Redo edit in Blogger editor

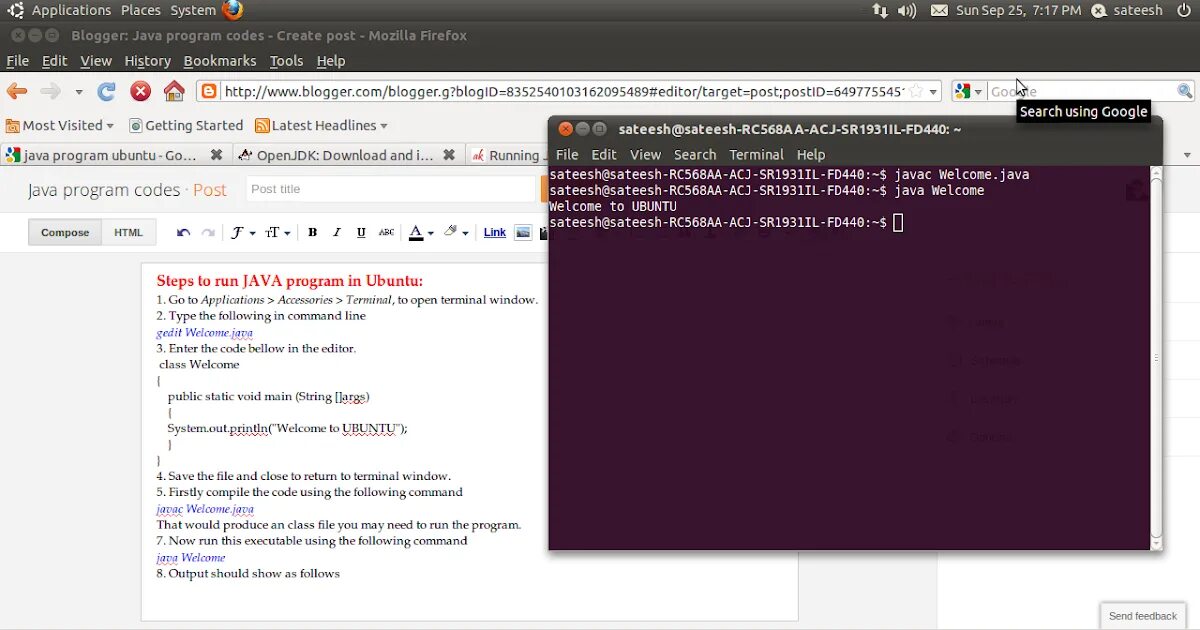(208, 232)
